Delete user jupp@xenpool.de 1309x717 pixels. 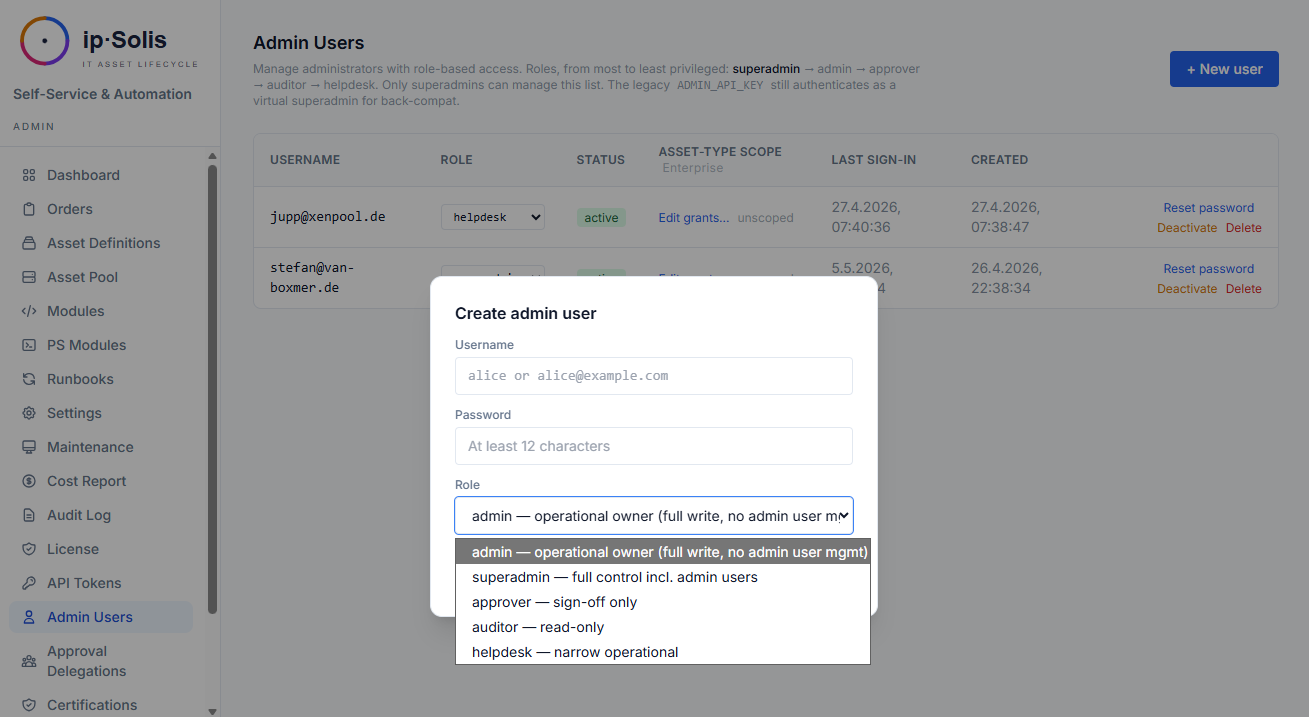click(1244, 228)
